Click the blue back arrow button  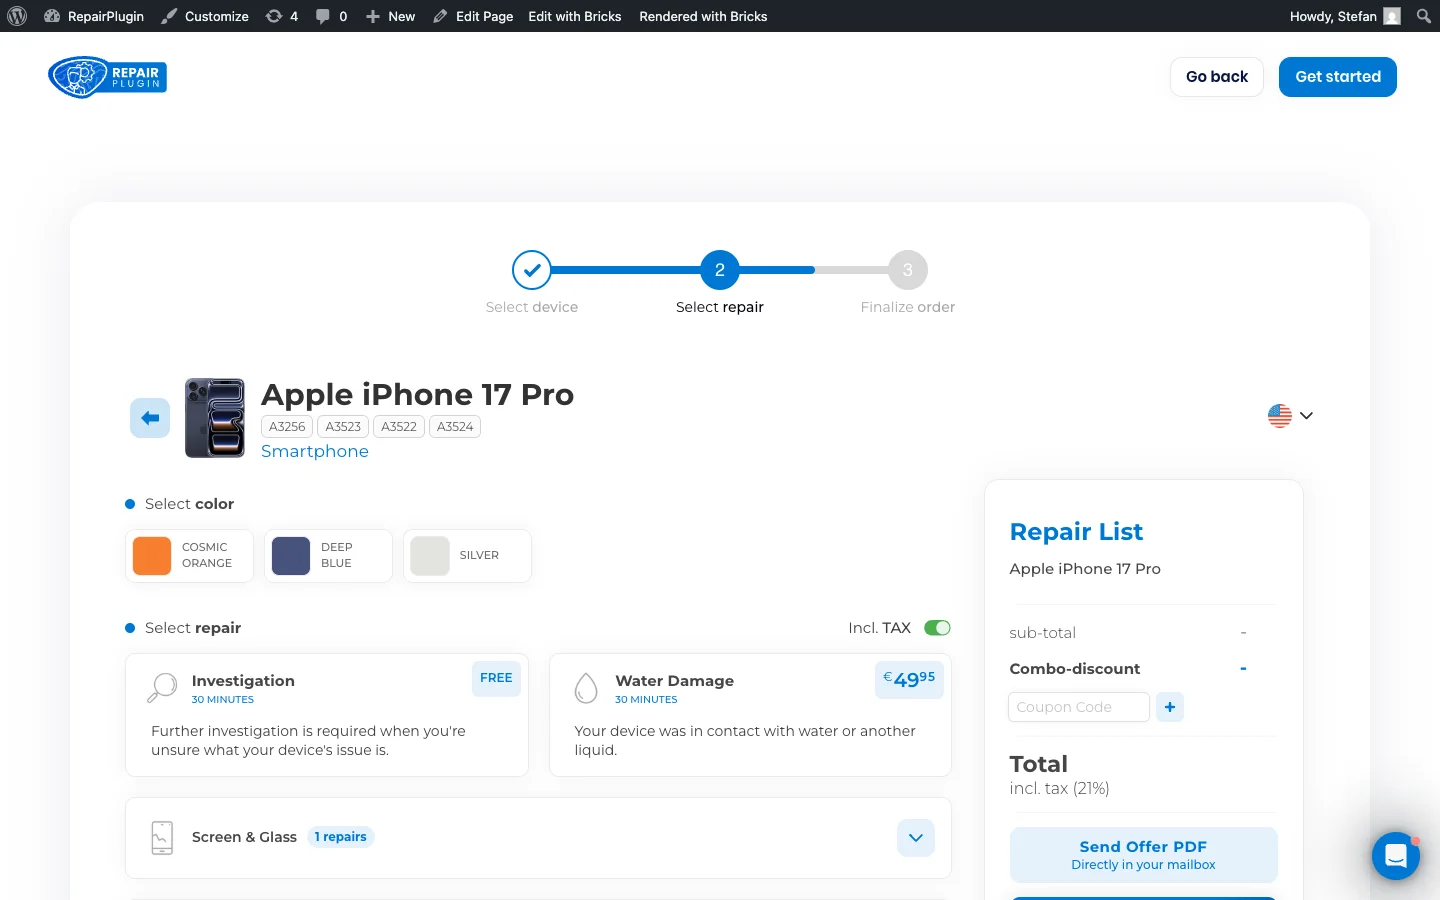click(150, 418)
